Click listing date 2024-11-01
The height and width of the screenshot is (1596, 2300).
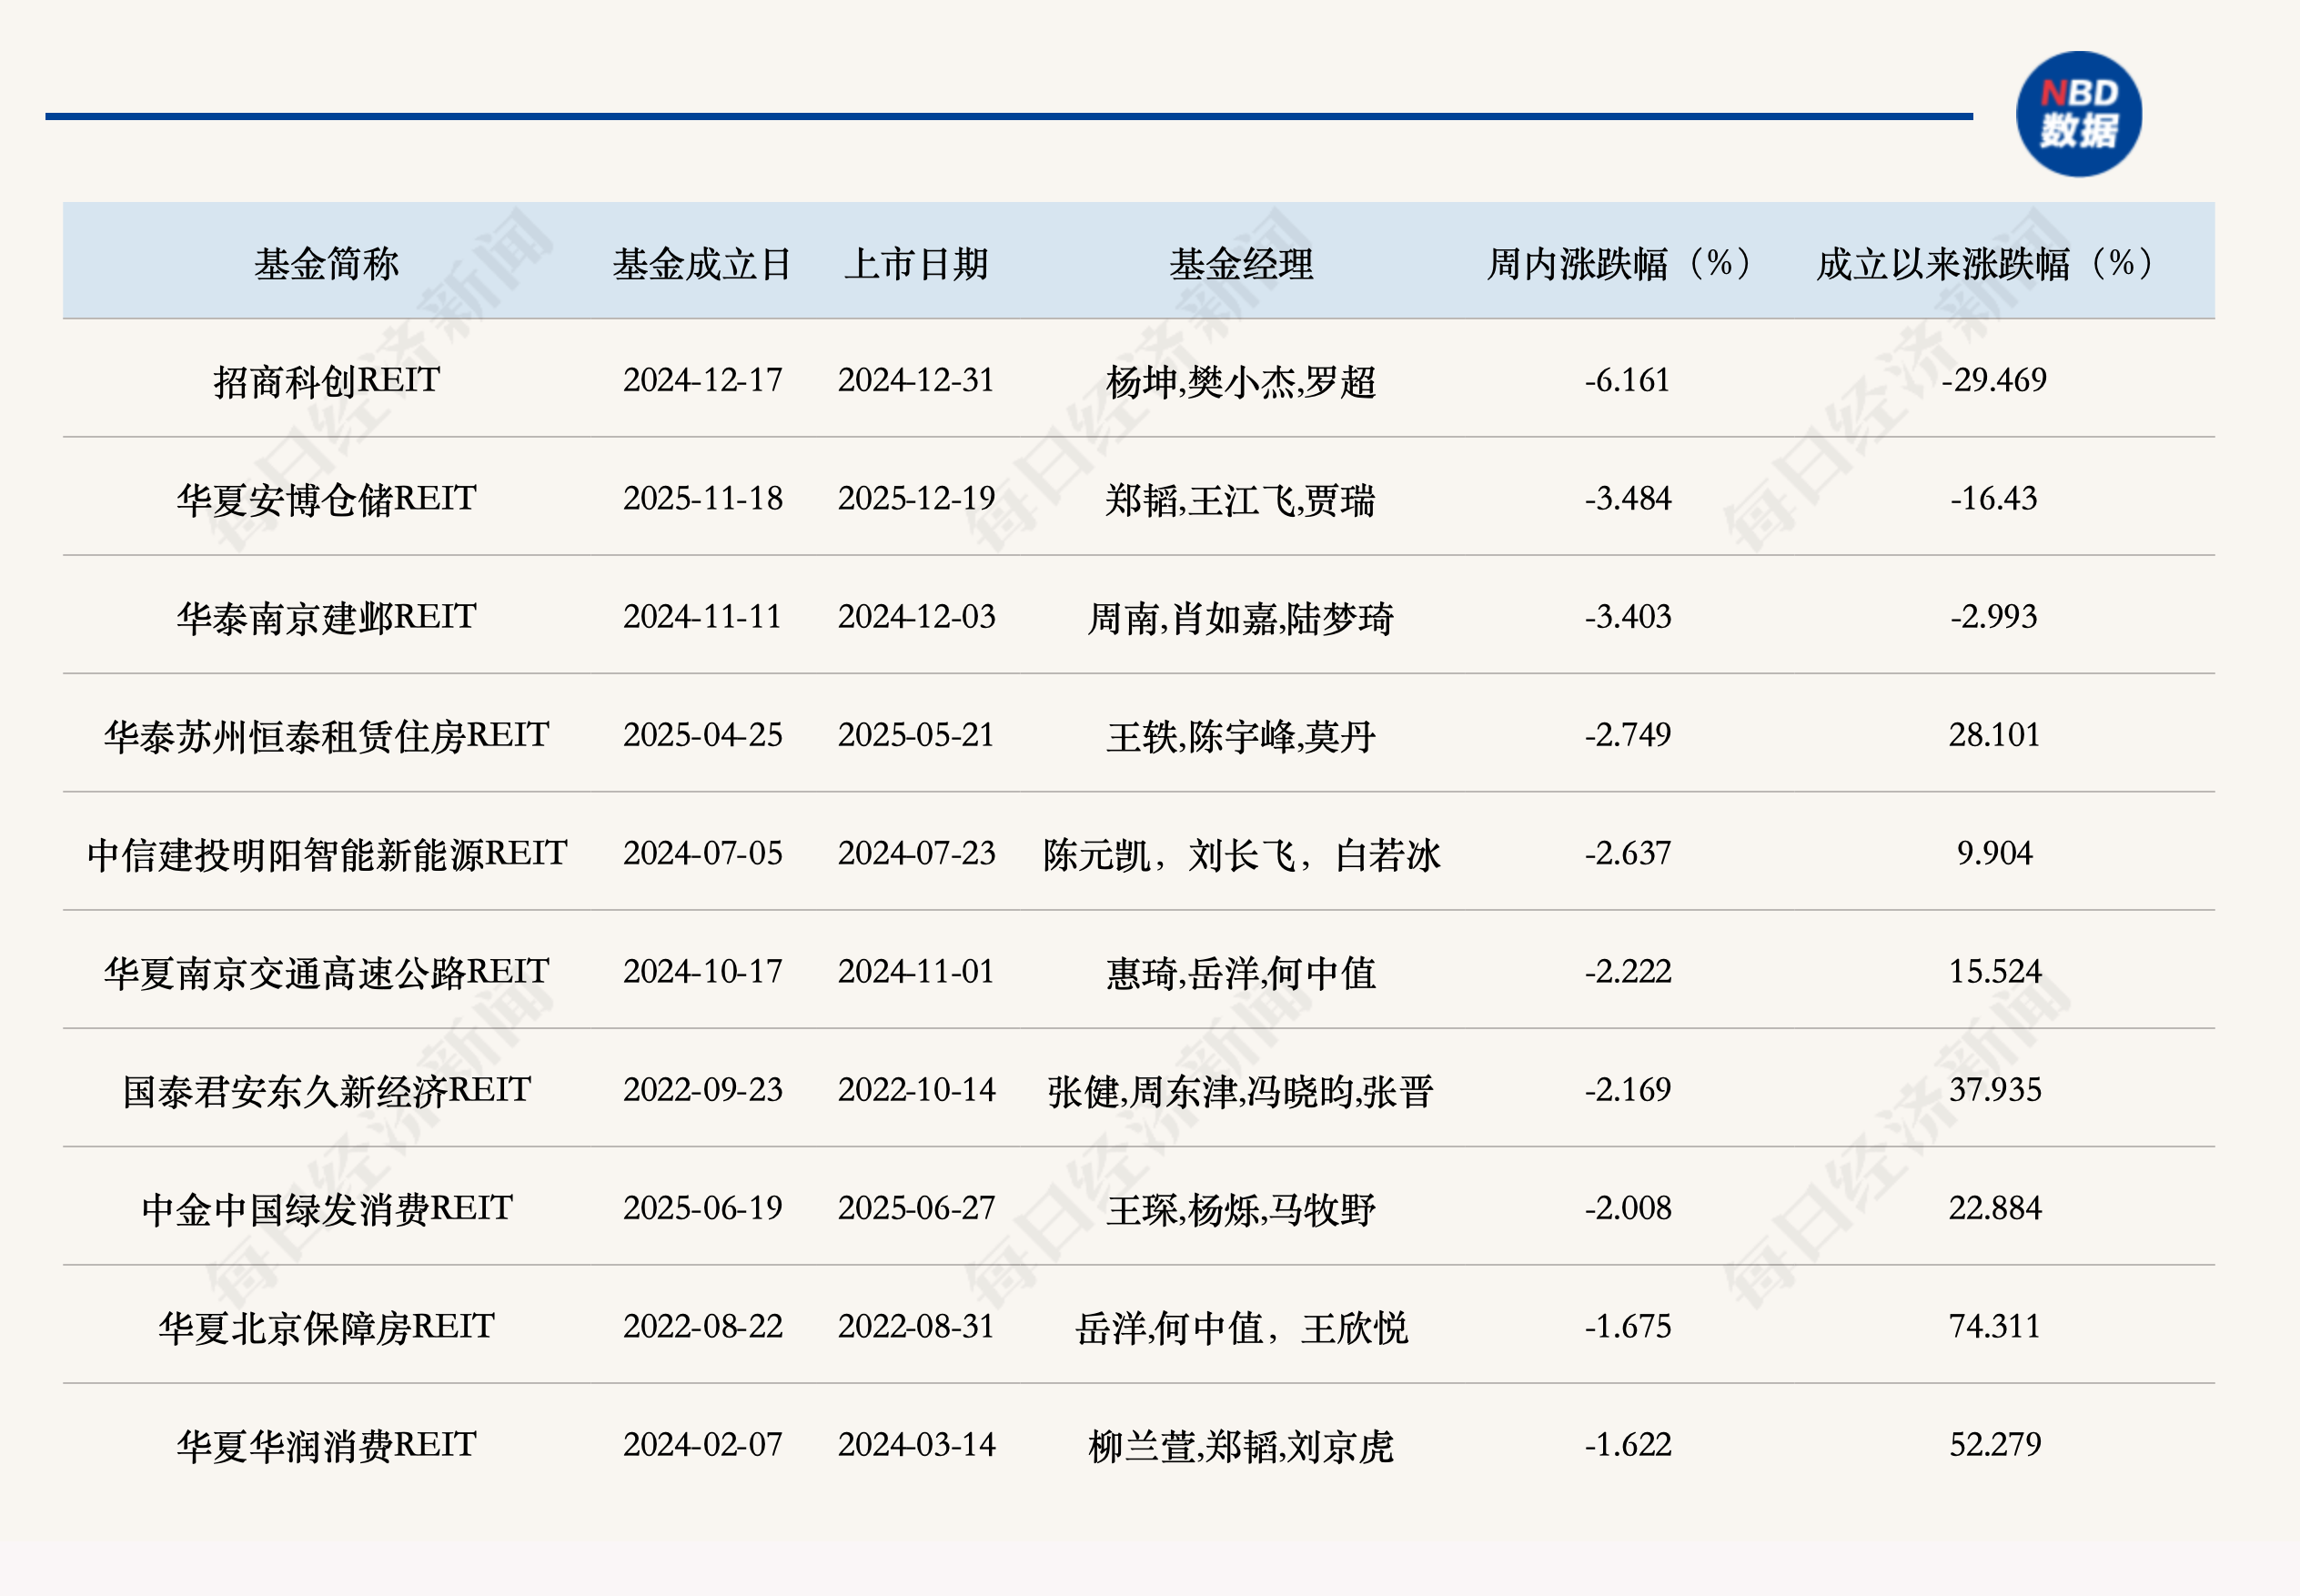point(916,971)
